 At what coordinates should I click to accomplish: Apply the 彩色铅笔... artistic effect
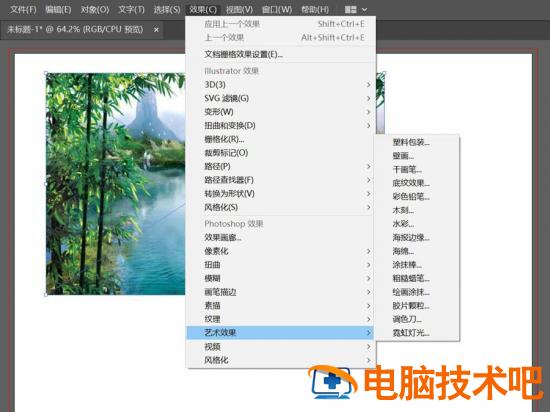pyautogui.click(x=417, y=197)
